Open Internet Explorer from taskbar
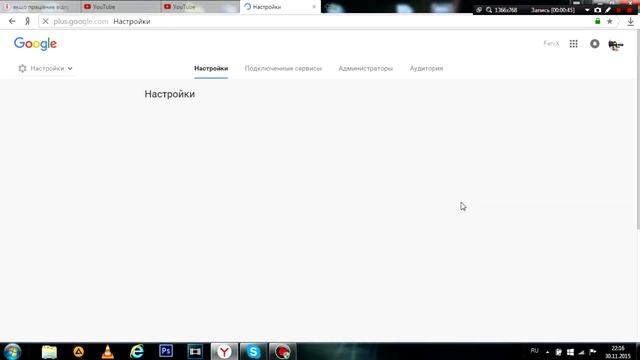The width and height of the screenshot is (640, 360). coord(137,351)
